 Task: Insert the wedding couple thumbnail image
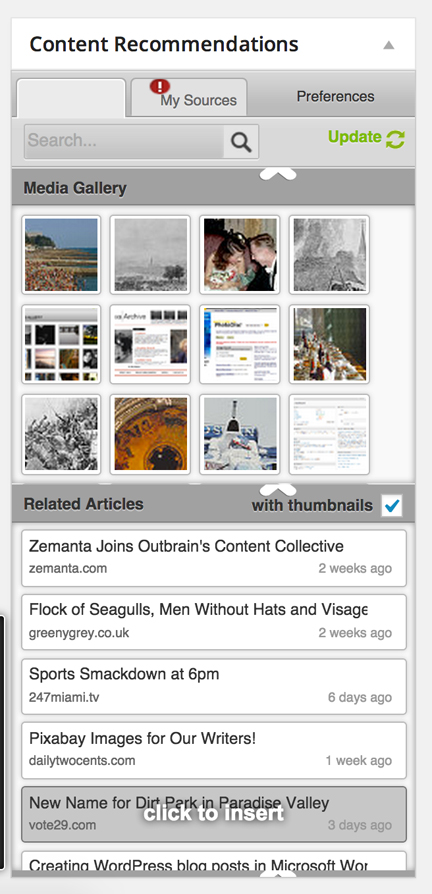(240, 255)
